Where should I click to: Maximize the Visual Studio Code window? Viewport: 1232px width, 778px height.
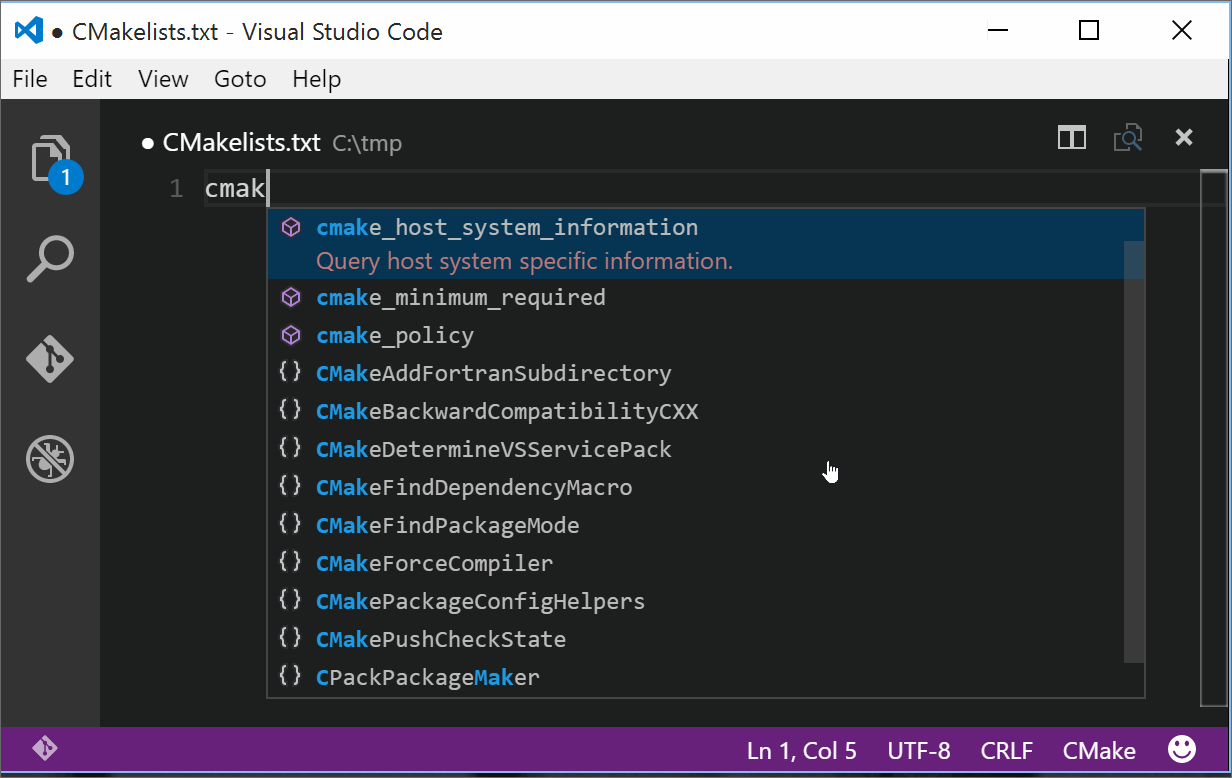point(1089,31)
